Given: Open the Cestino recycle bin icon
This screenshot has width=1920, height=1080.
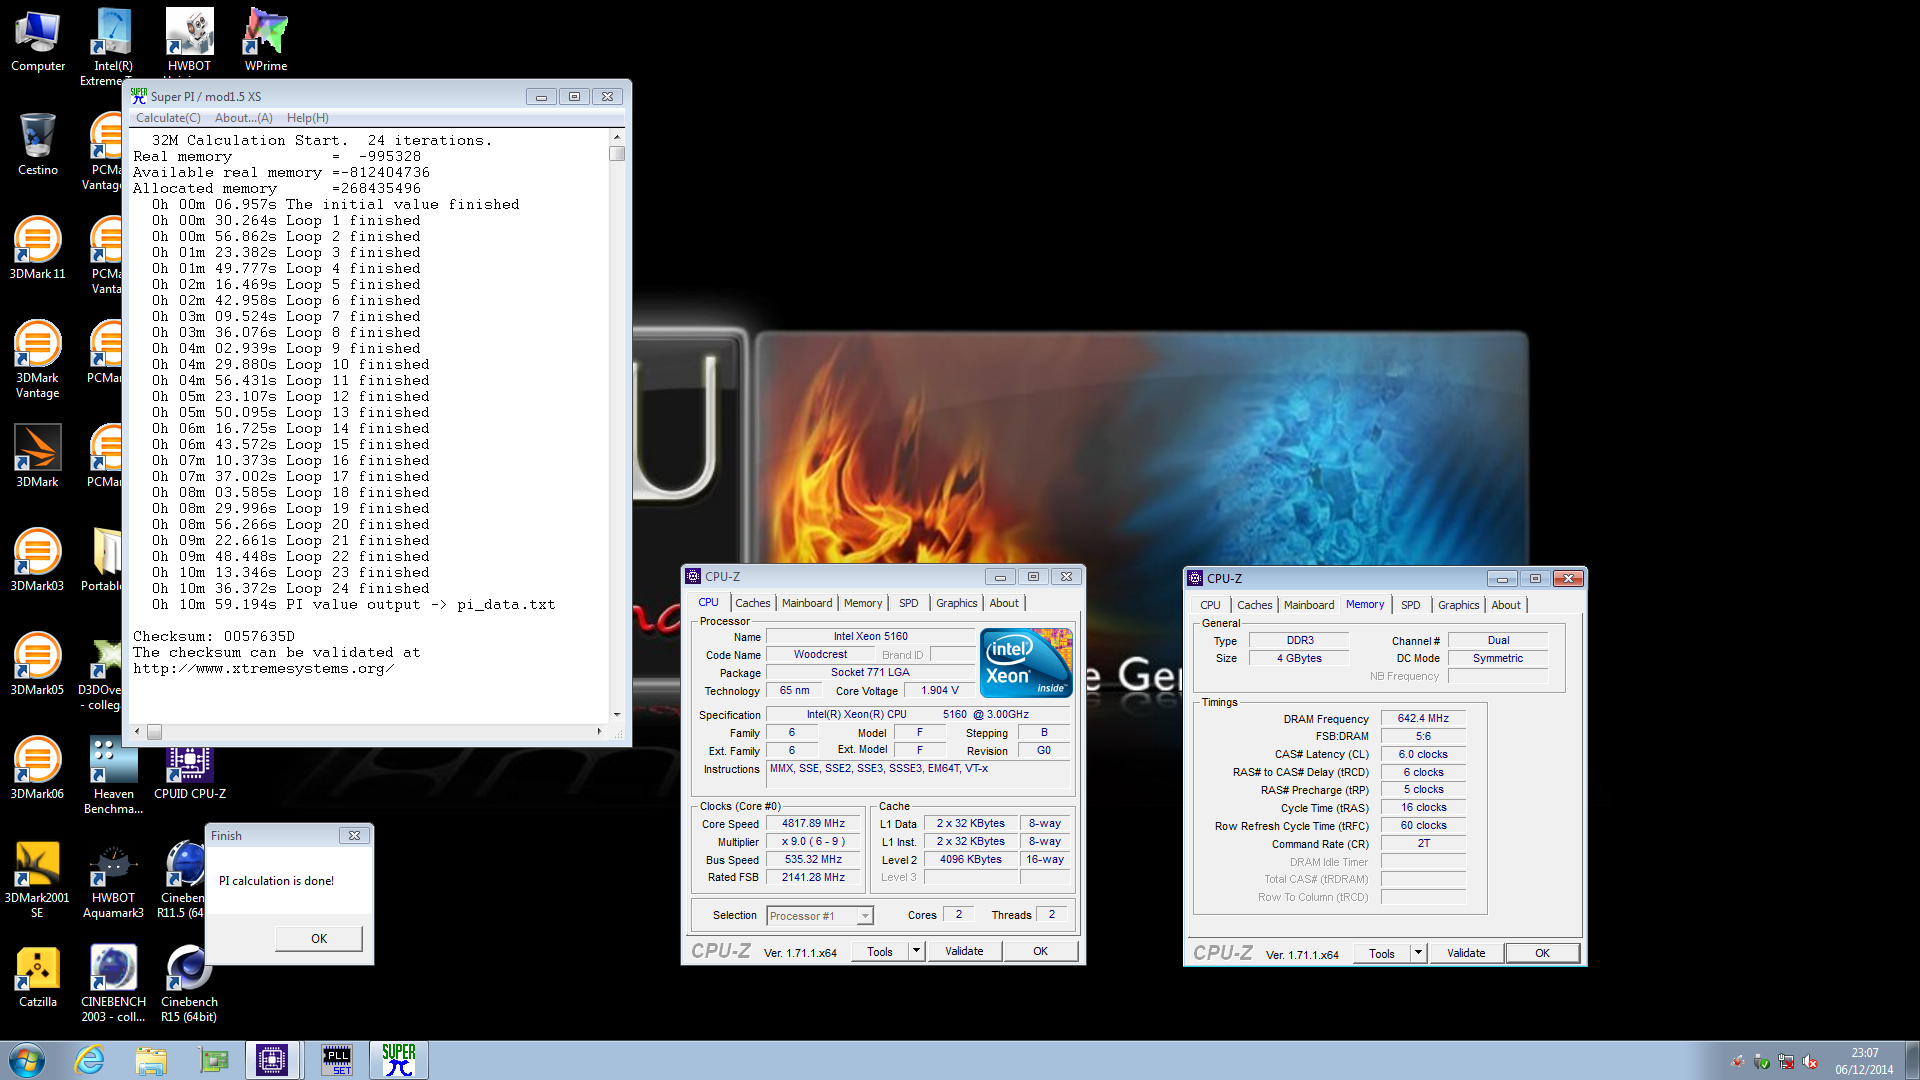Looking at the screenshot, I should [37, 145].
